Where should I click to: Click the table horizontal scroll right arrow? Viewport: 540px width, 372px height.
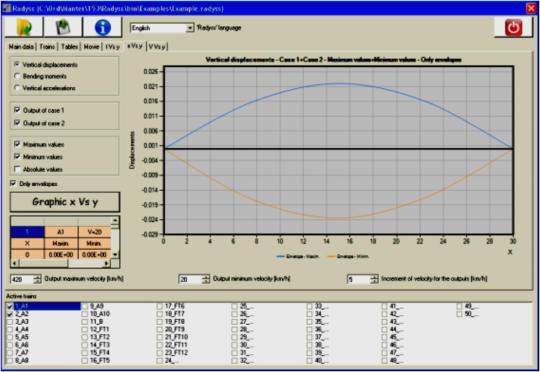point(106,264)
